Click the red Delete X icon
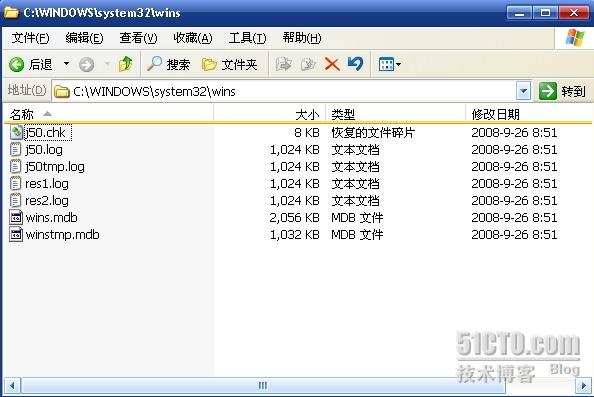This screenshot has width=594, height=397. pos(332,64)
